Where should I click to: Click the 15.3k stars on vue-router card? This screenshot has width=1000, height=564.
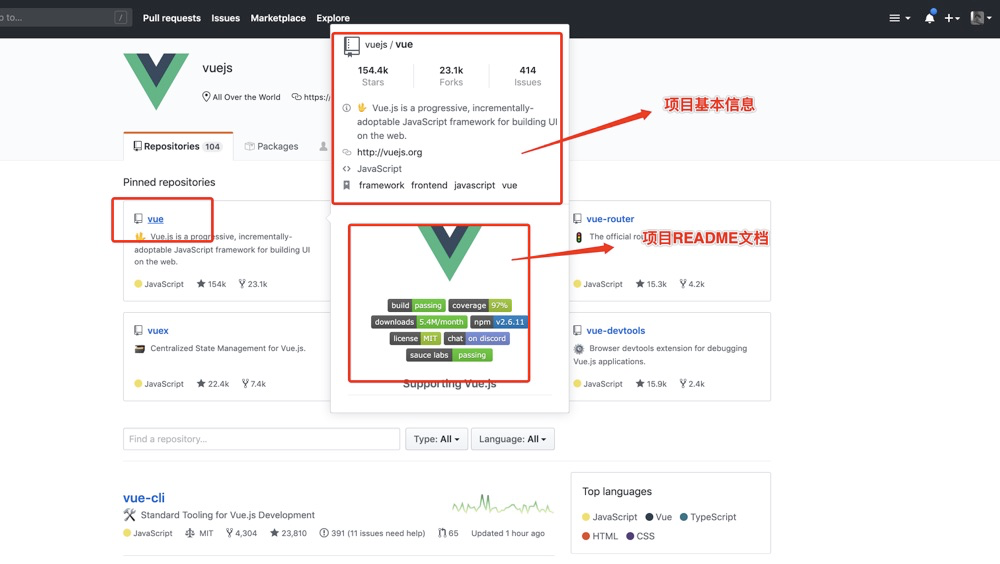(x=651, y=284)
